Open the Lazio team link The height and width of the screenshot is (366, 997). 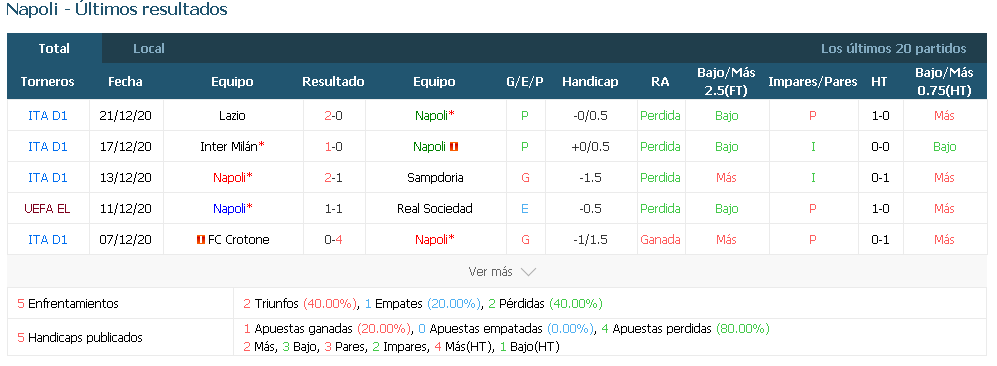tap(231, 116)
